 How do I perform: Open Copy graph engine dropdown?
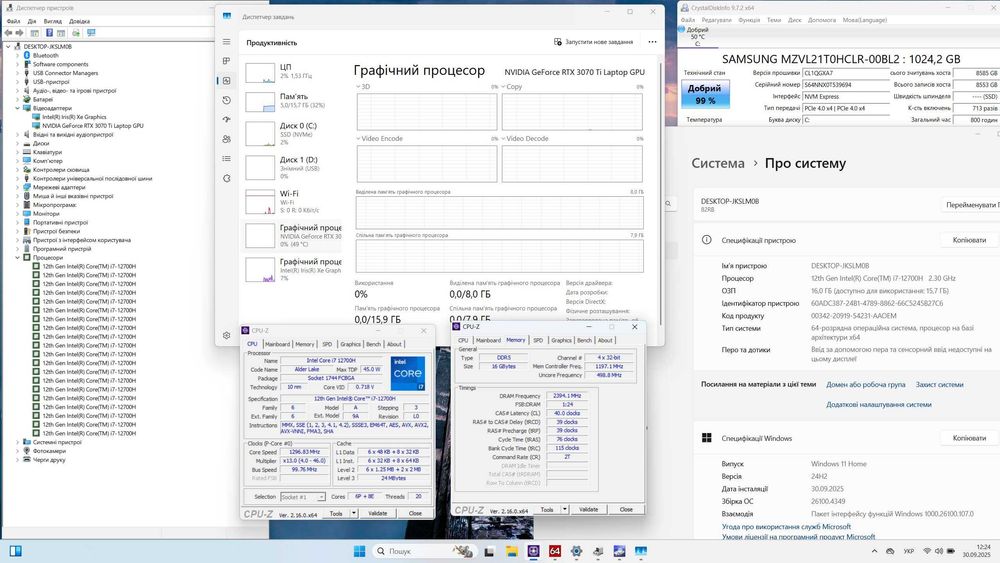click(503, 87)
